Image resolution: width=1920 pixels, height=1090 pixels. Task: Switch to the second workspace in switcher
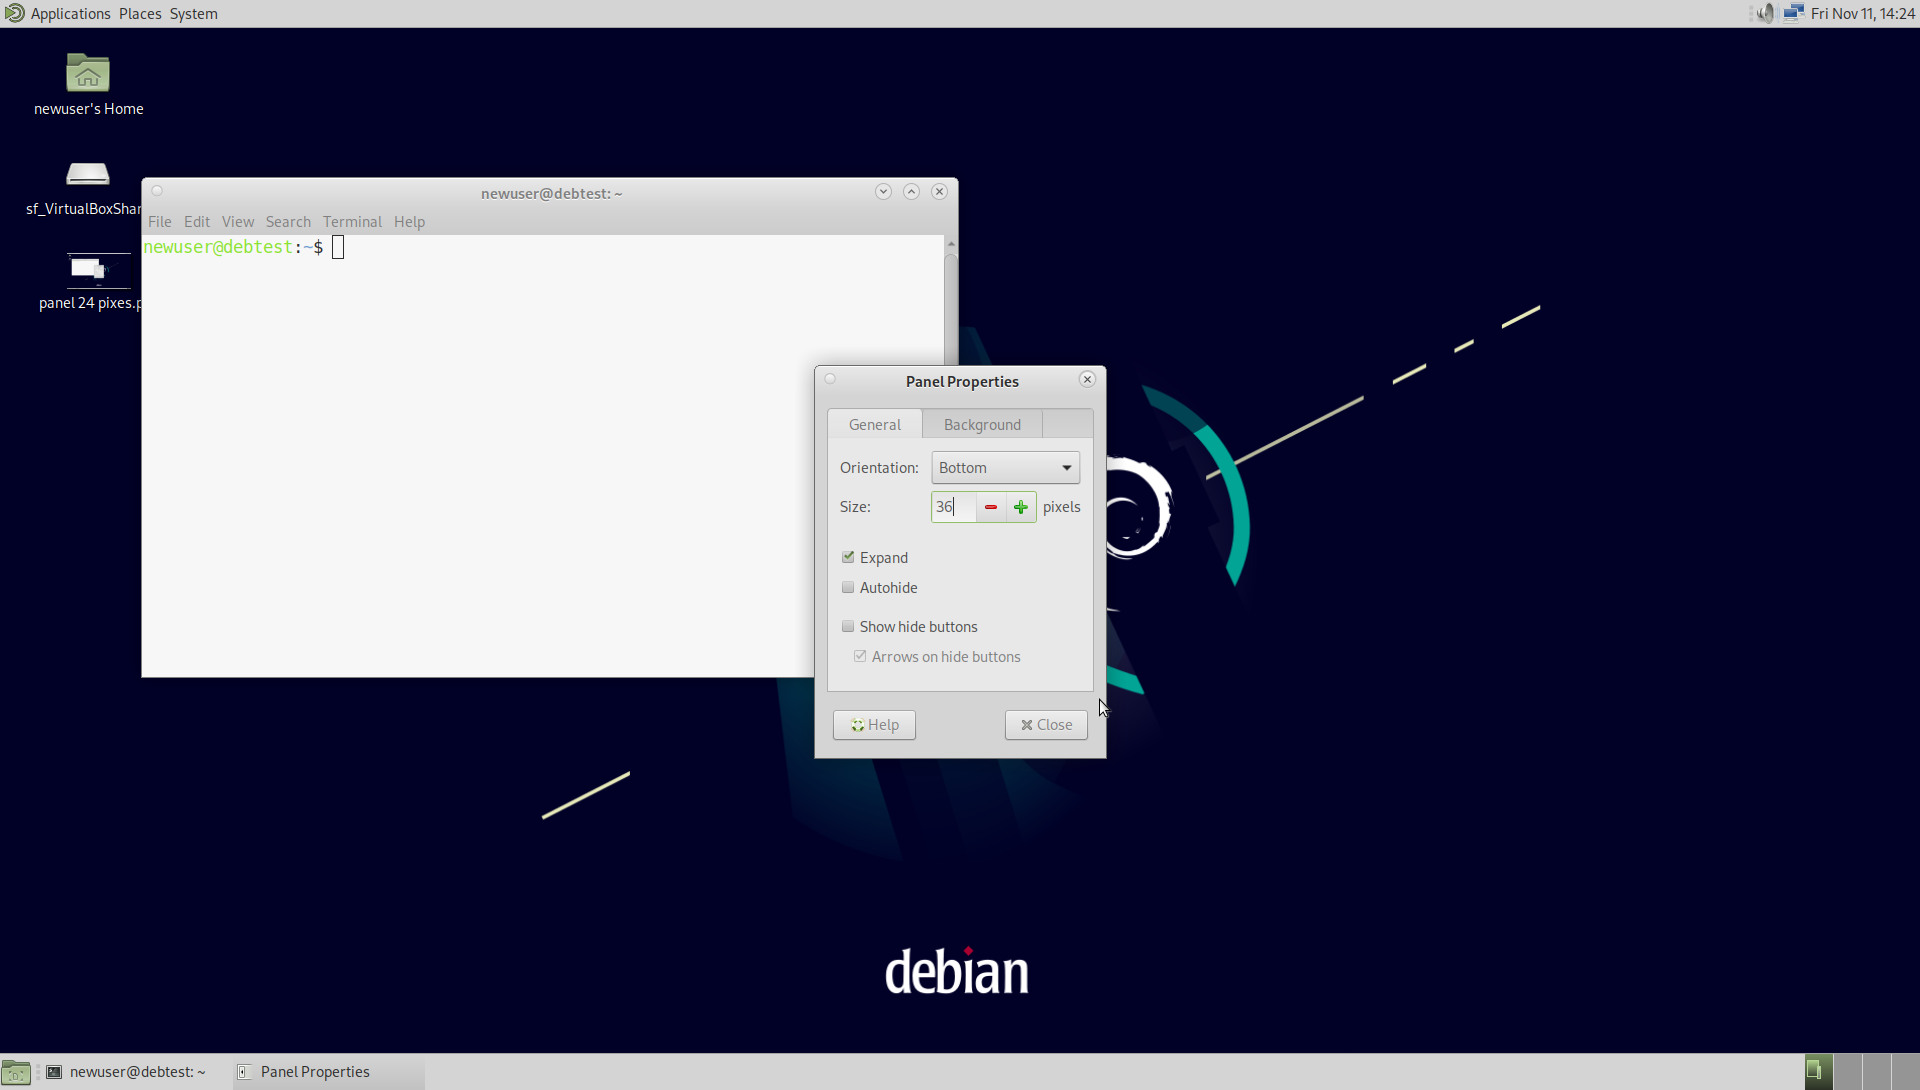click(x=1848, y=1072)
